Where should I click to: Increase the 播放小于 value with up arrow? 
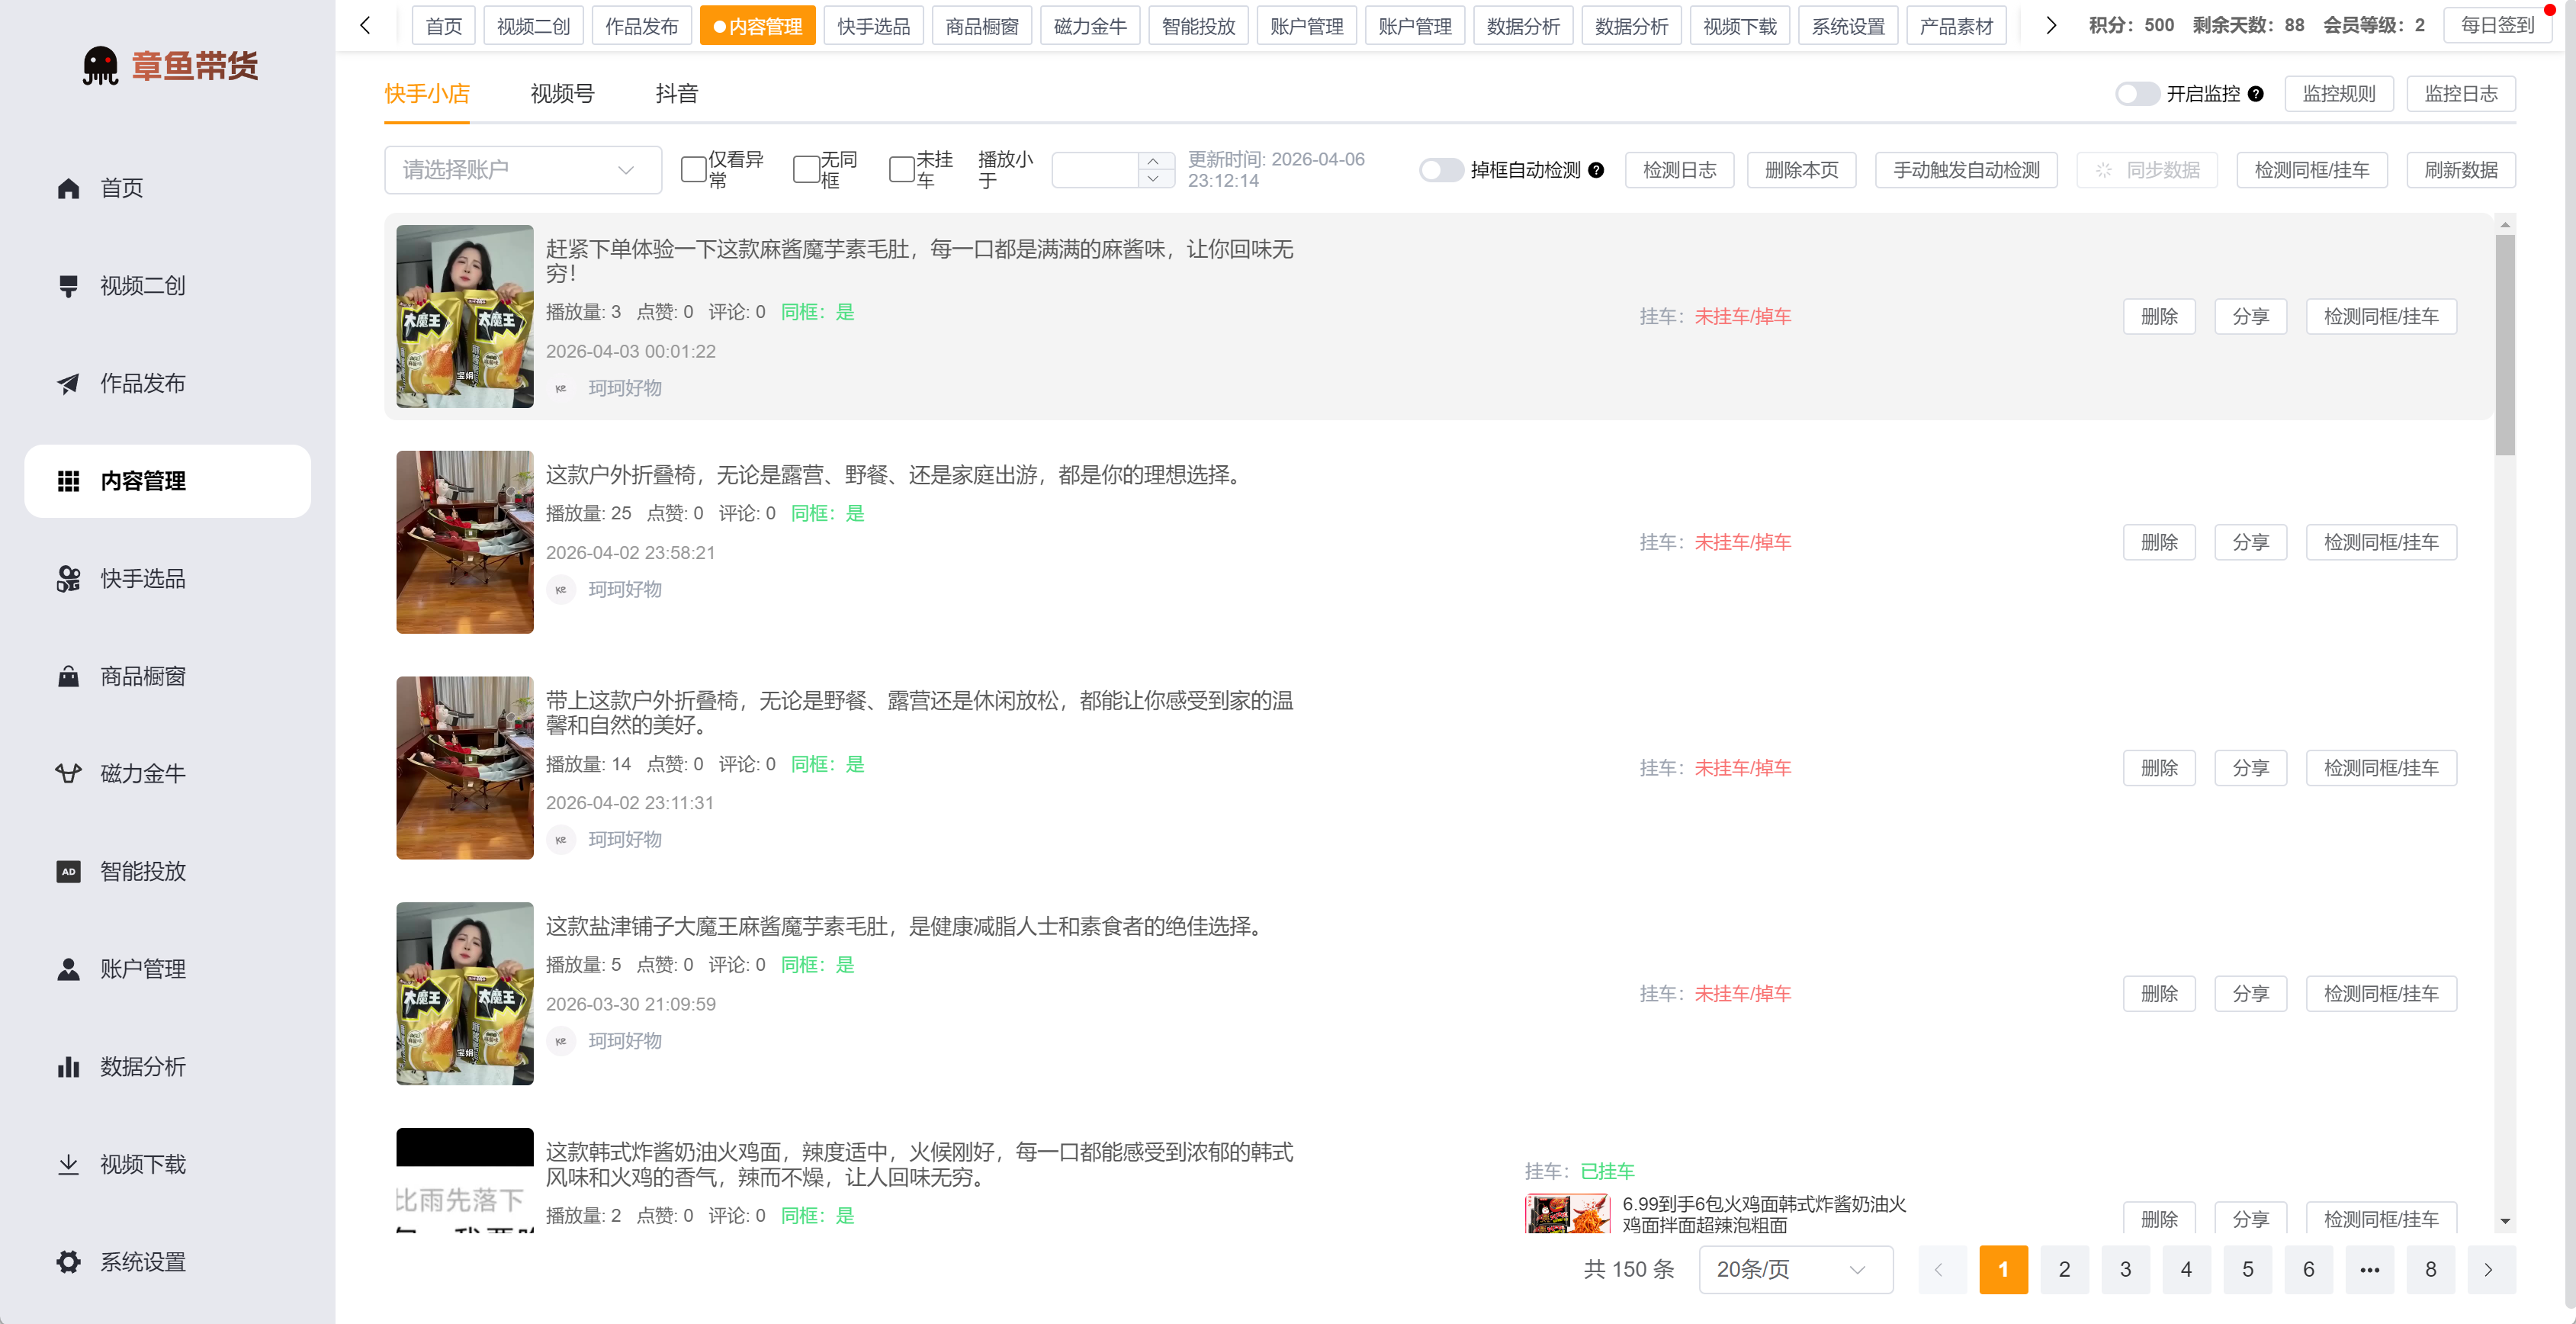pos(1154,161)
